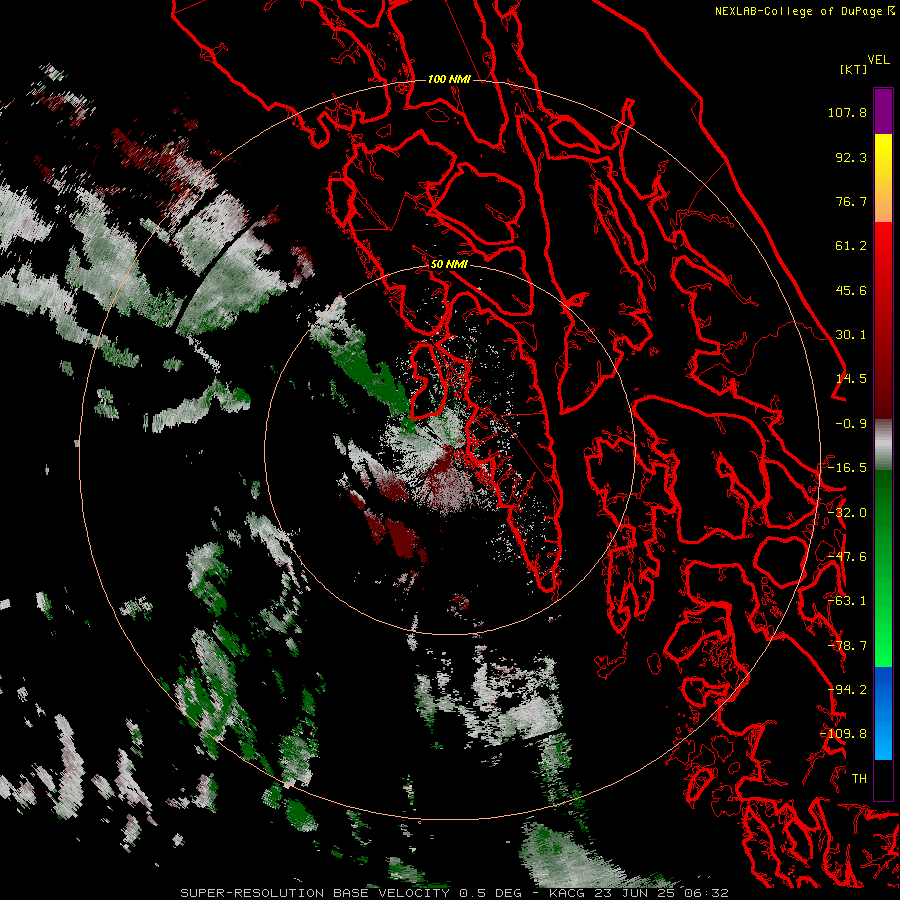Screen dimensions: 900x900
Task: Click the NEXLAB-College of DuPage watermark text
Action: [x=804, y=11]
